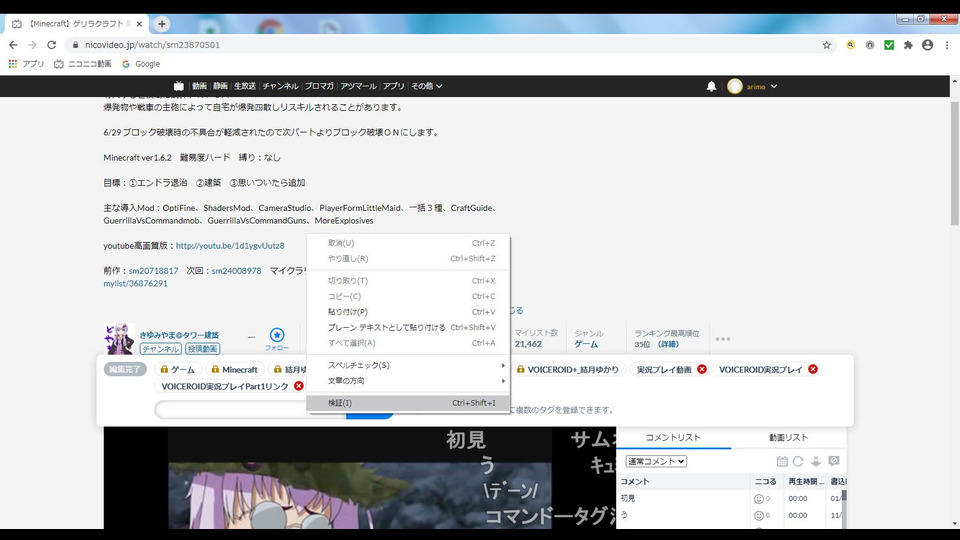
Task: Delete the VOICEROID実況プレイ tag
Action: click(x=812, y=369)
